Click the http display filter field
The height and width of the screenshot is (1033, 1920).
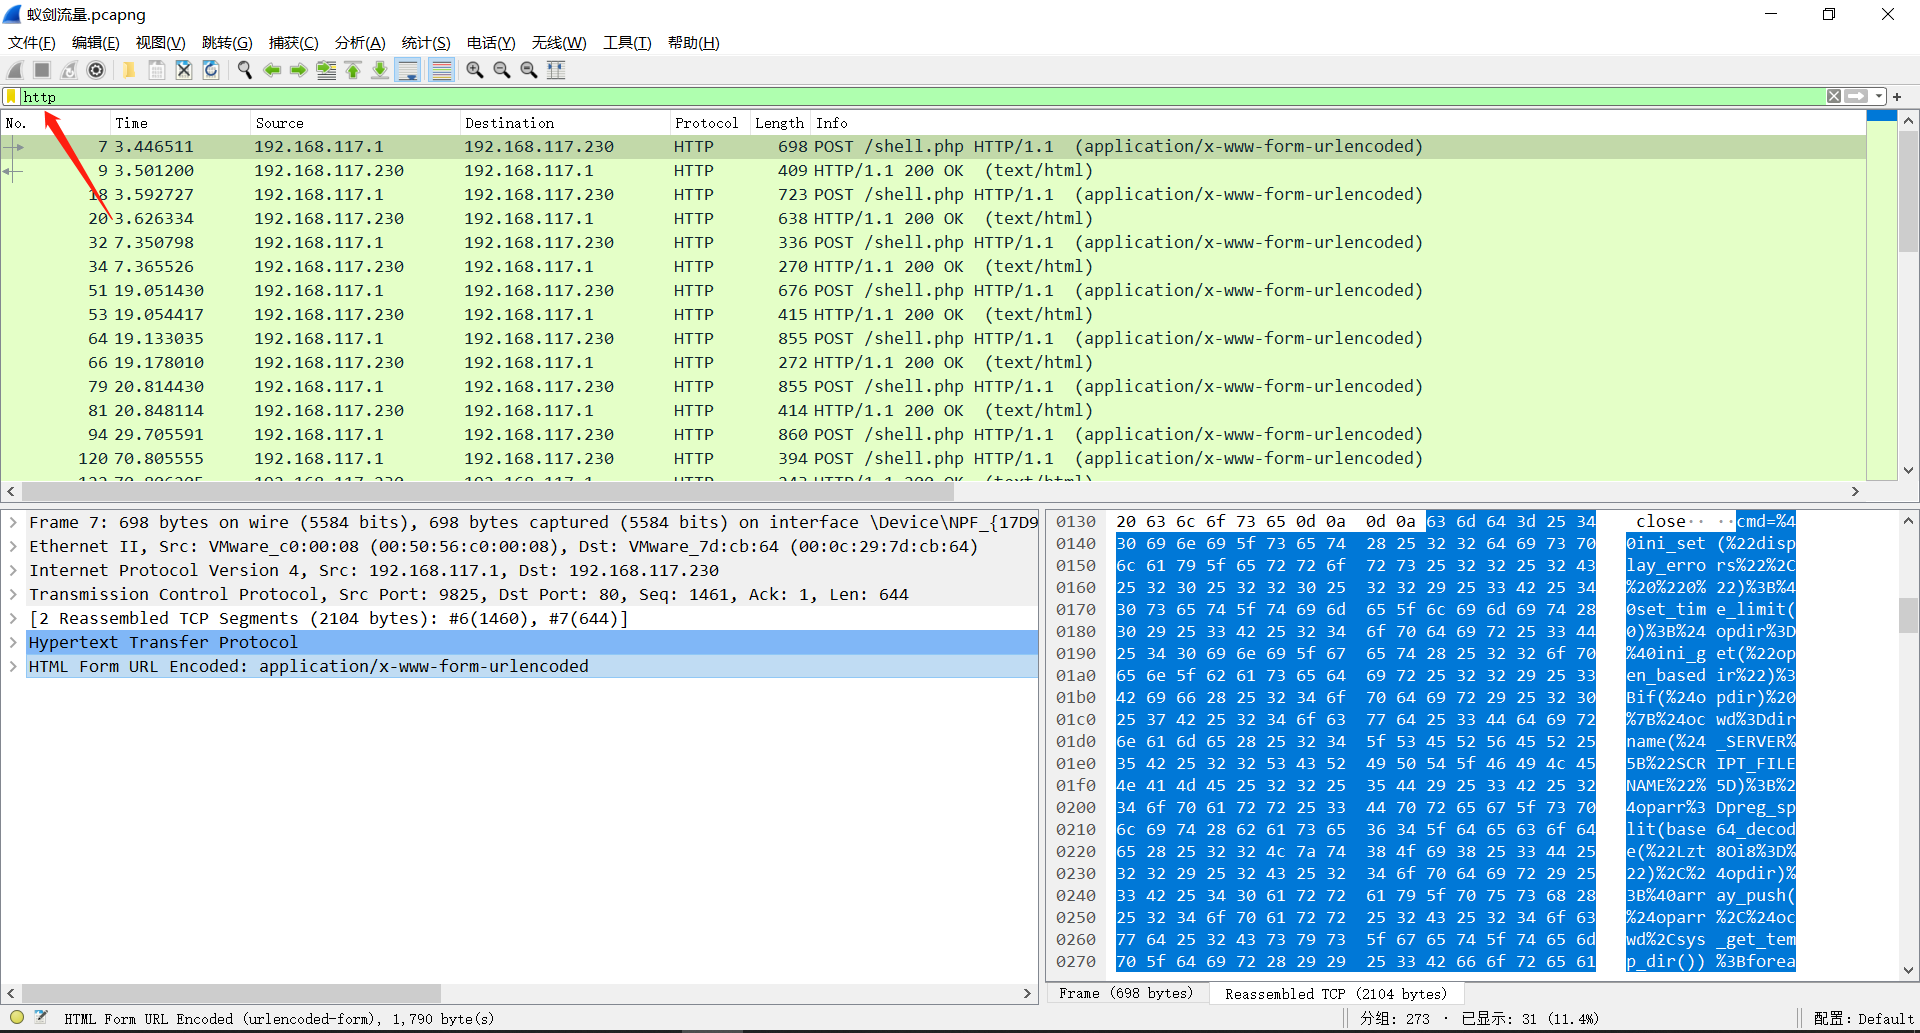click(x=900, y=97)
